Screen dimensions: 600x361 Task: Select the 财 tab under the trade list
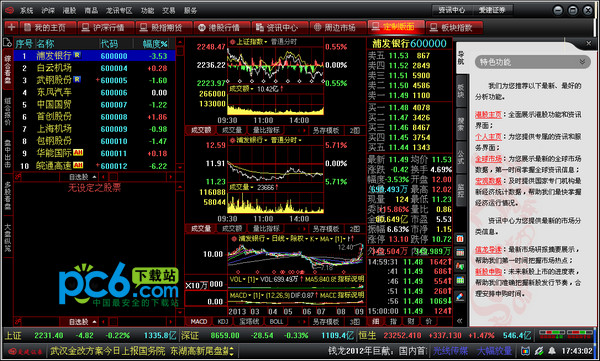click(411, 322)
